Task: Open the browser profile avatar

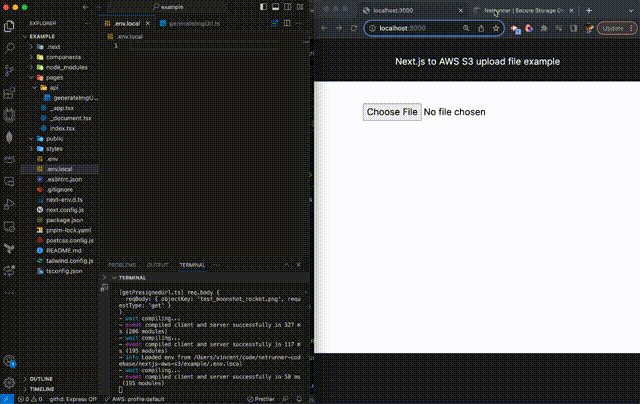Action: pos(589,28)
